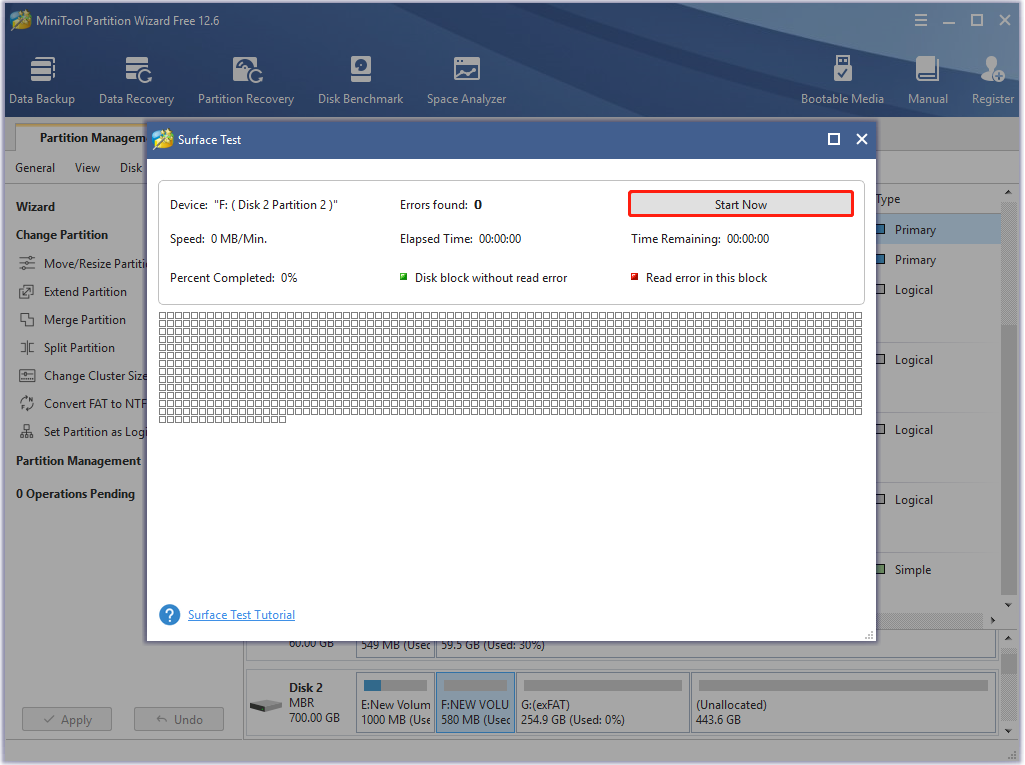The width and height of the screenshot is (1025, 765).
Task: Open Partition Recovery tool
Action: 246,80
